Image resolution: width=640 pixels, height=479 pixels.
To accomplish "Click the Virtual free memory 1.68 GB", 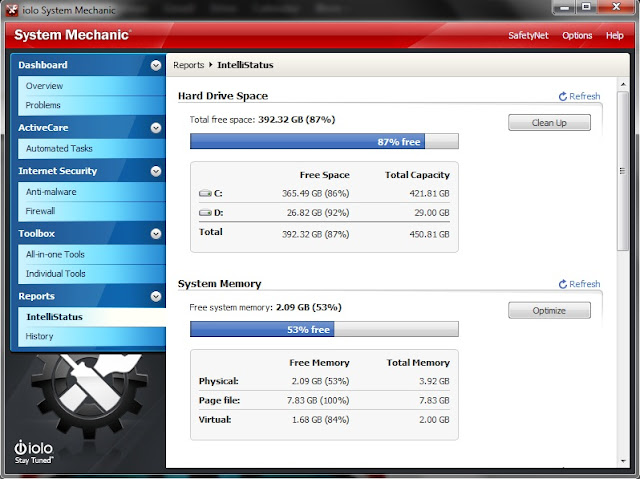I will tap(320, 419).
